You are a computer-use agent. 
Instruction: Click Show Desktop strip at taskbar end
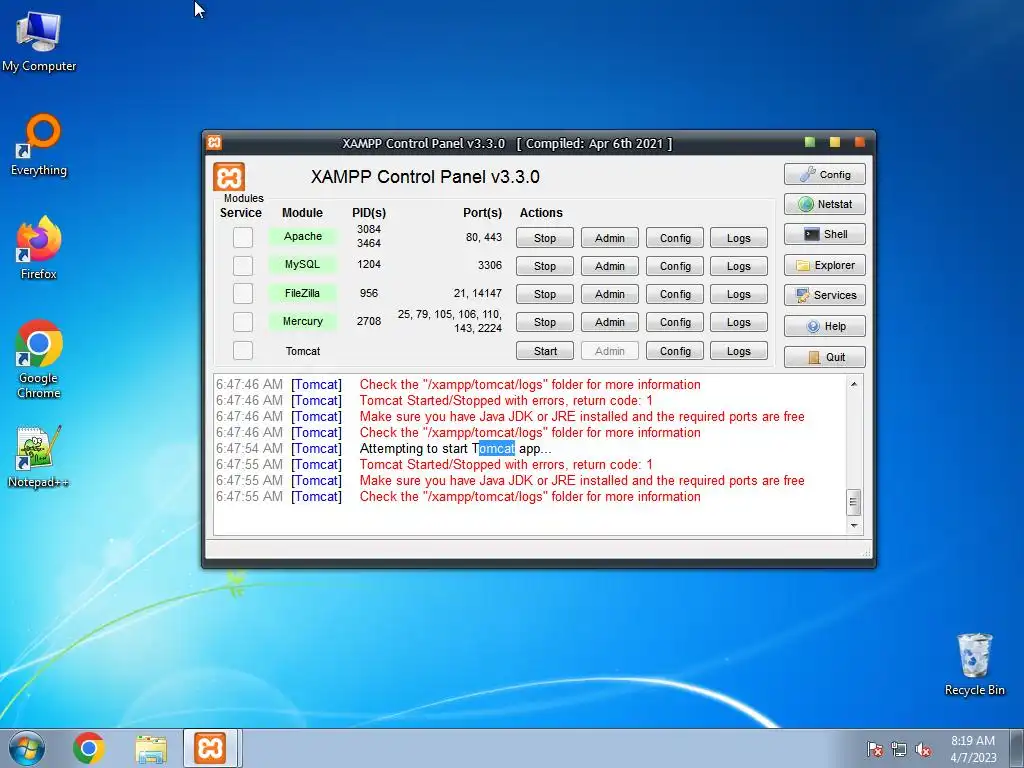coord(1018,748)
